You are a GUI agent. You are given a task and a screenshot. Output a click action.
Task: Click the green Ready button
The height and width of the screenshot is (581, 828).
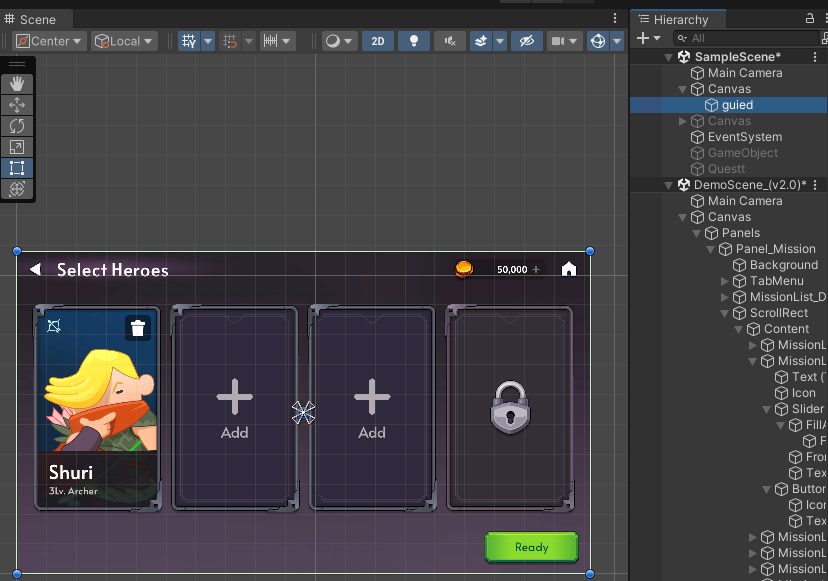(532, 547)
